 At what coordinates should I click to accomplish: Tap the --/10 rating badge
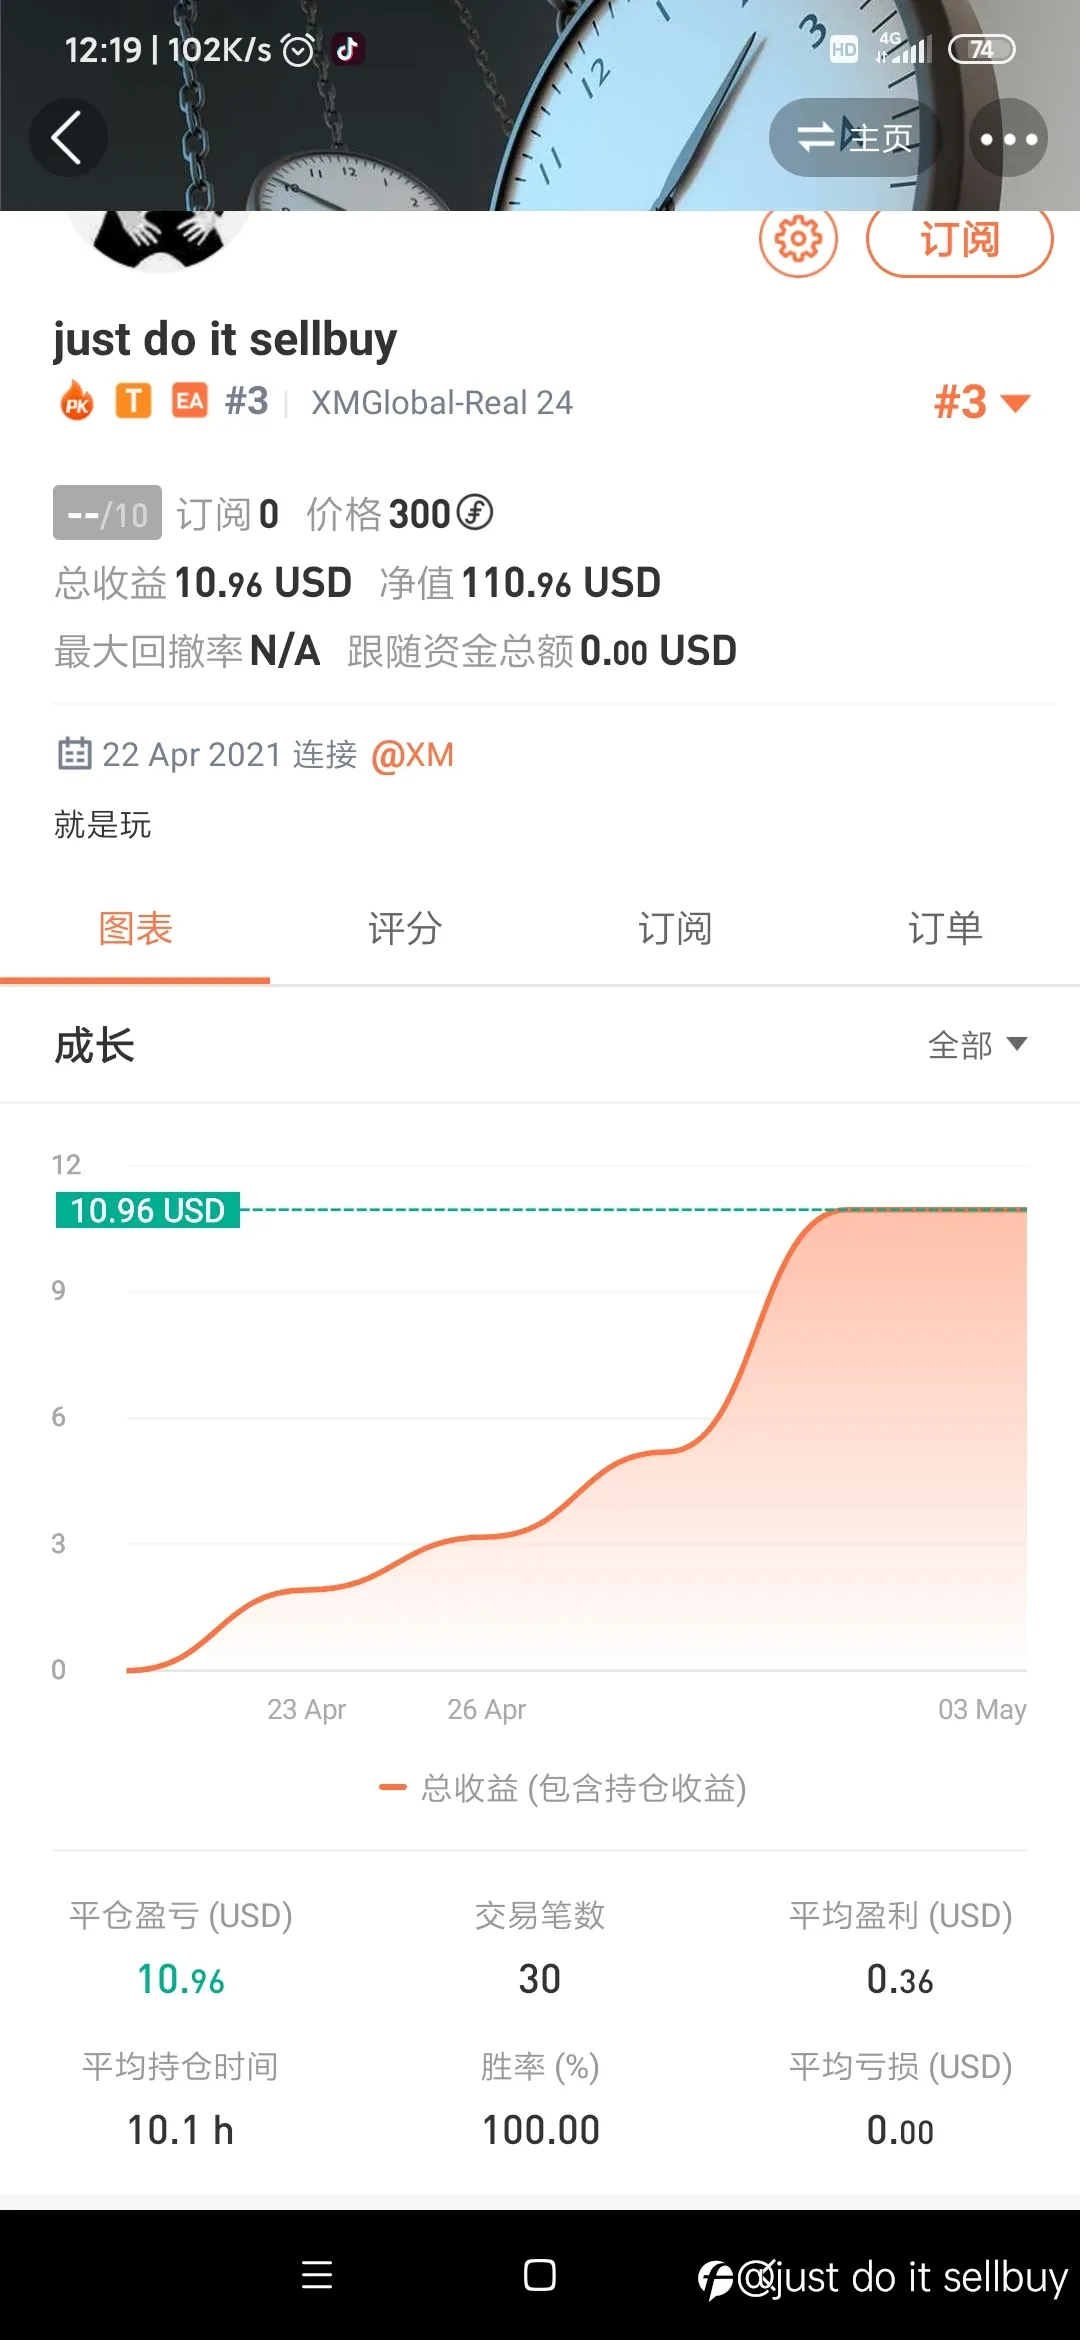coord(107,513)
